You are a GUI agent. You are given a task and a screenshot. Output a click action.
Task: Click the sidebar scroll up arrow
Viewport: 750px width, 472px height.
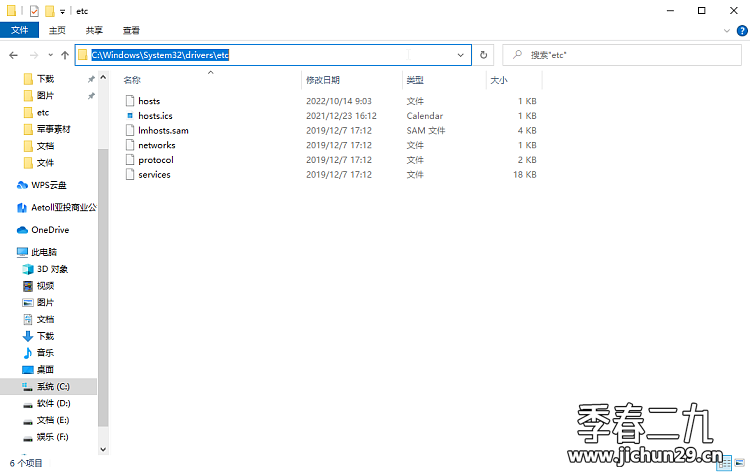pos(103,77)
